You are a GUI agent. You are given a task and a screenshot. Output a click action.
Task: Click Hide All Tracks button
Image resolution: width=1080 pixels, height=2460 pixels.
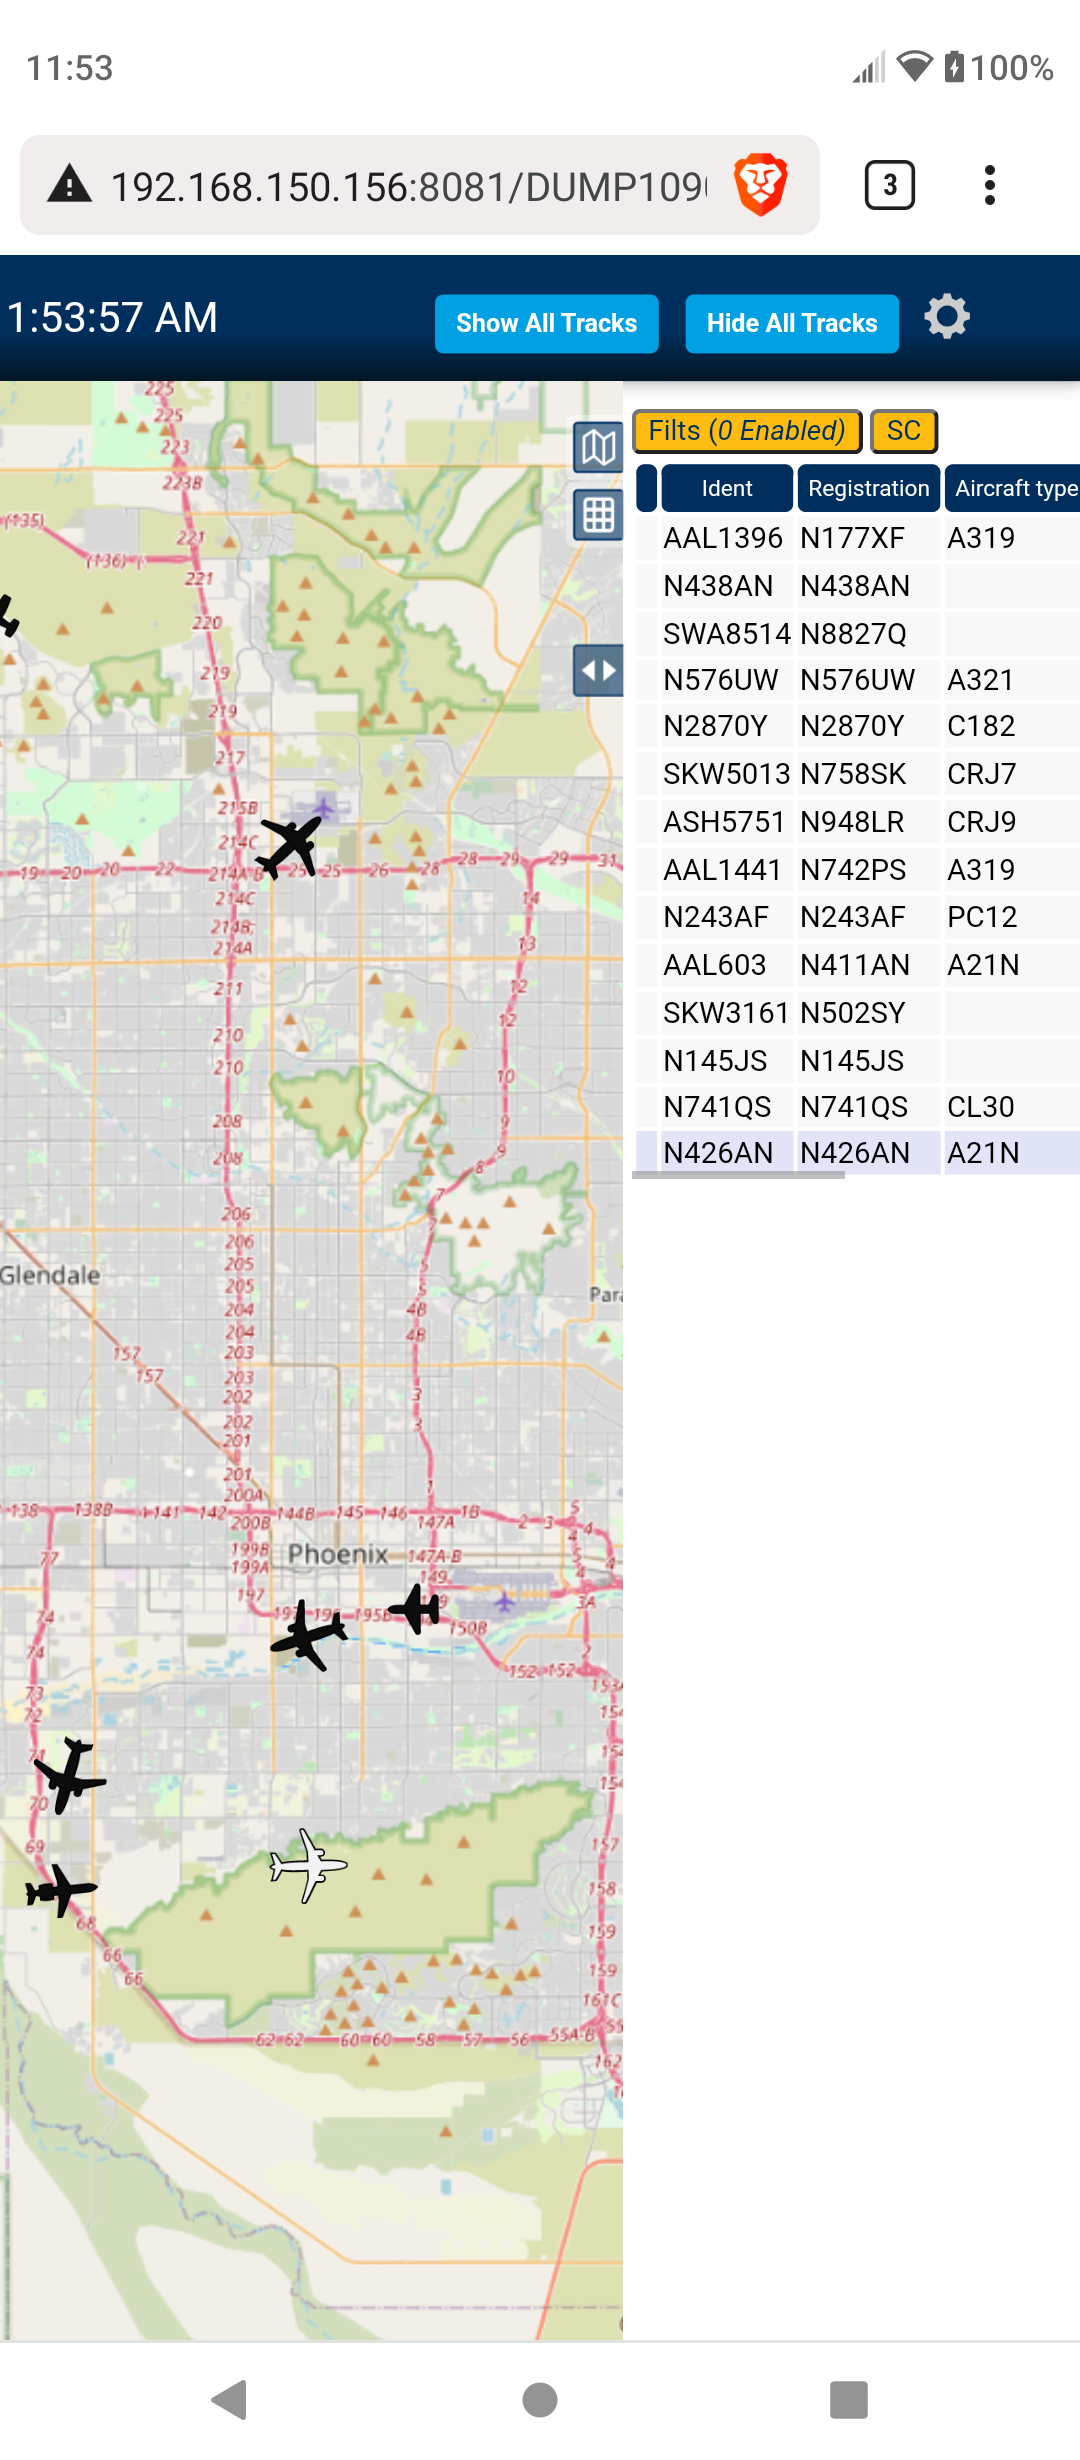(x=792, y=324)
